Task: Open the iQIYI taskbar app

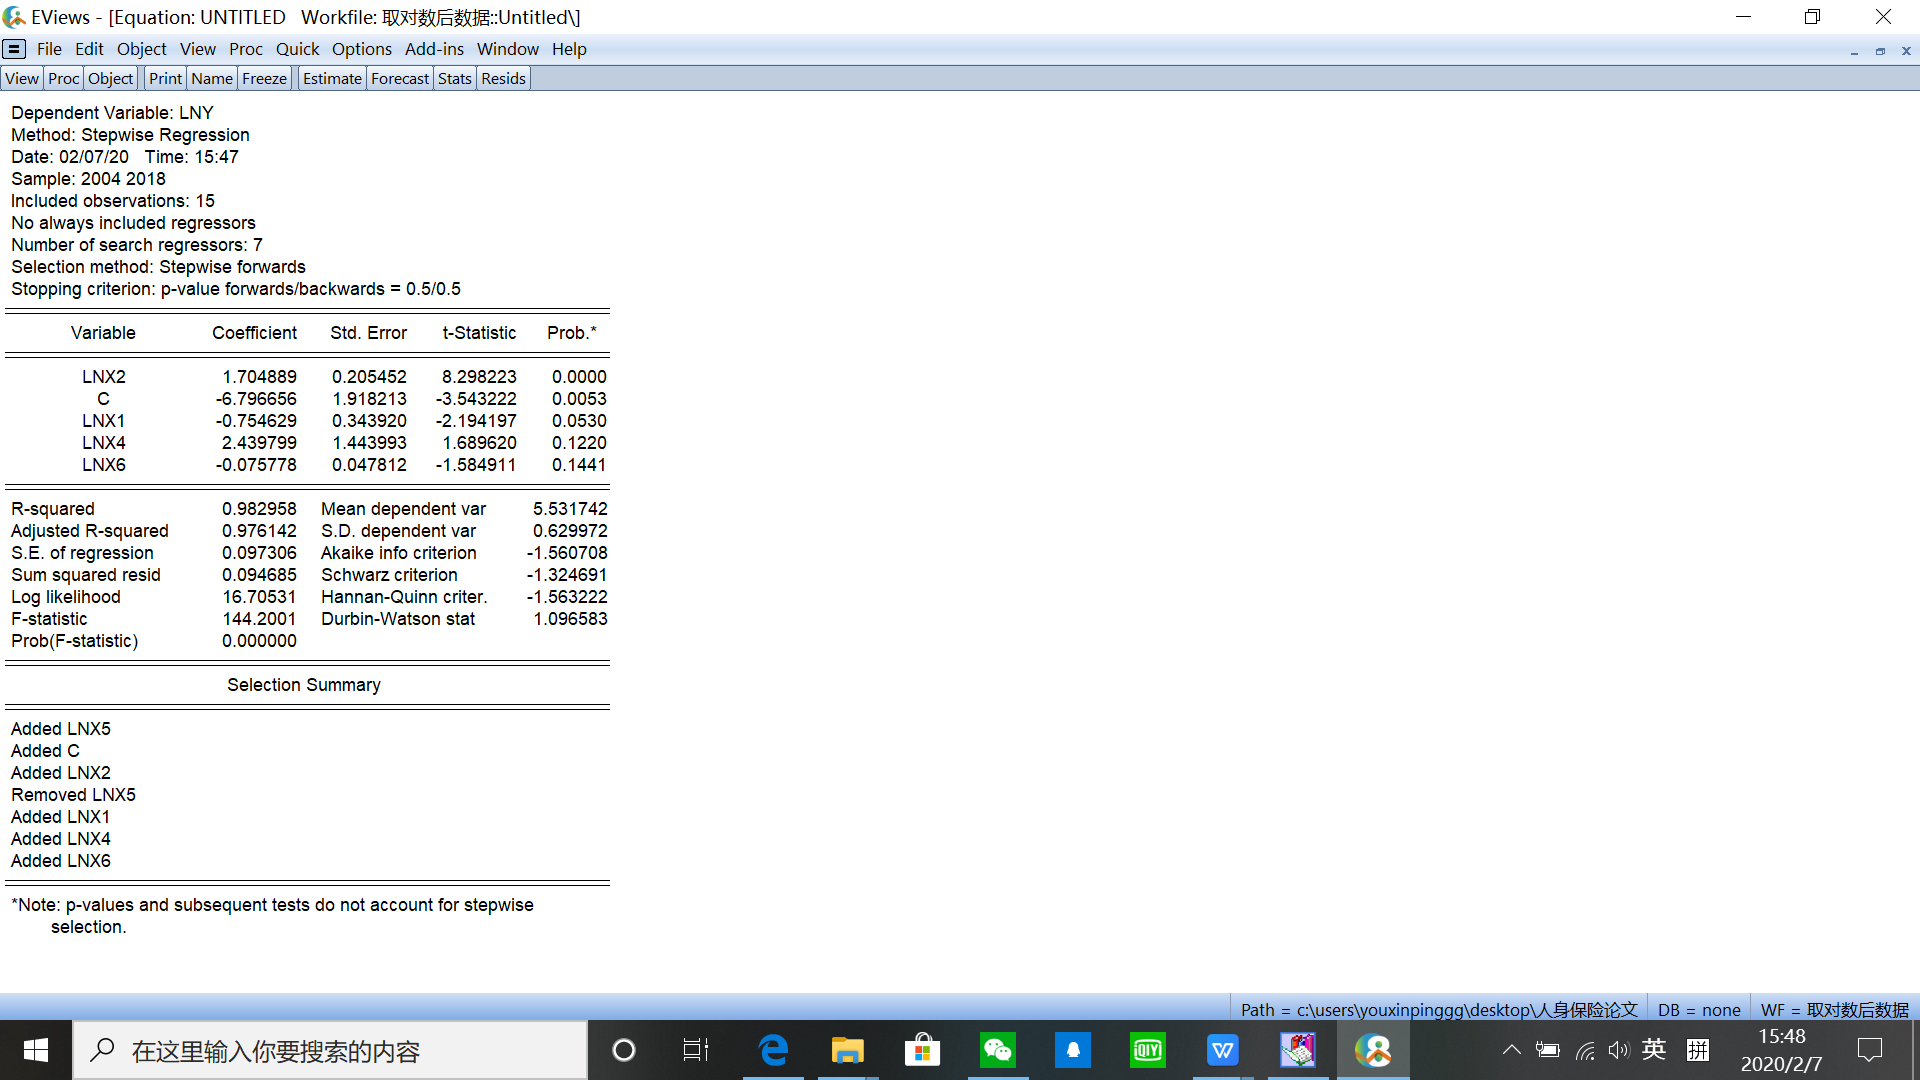Action: (1147, 1050)
